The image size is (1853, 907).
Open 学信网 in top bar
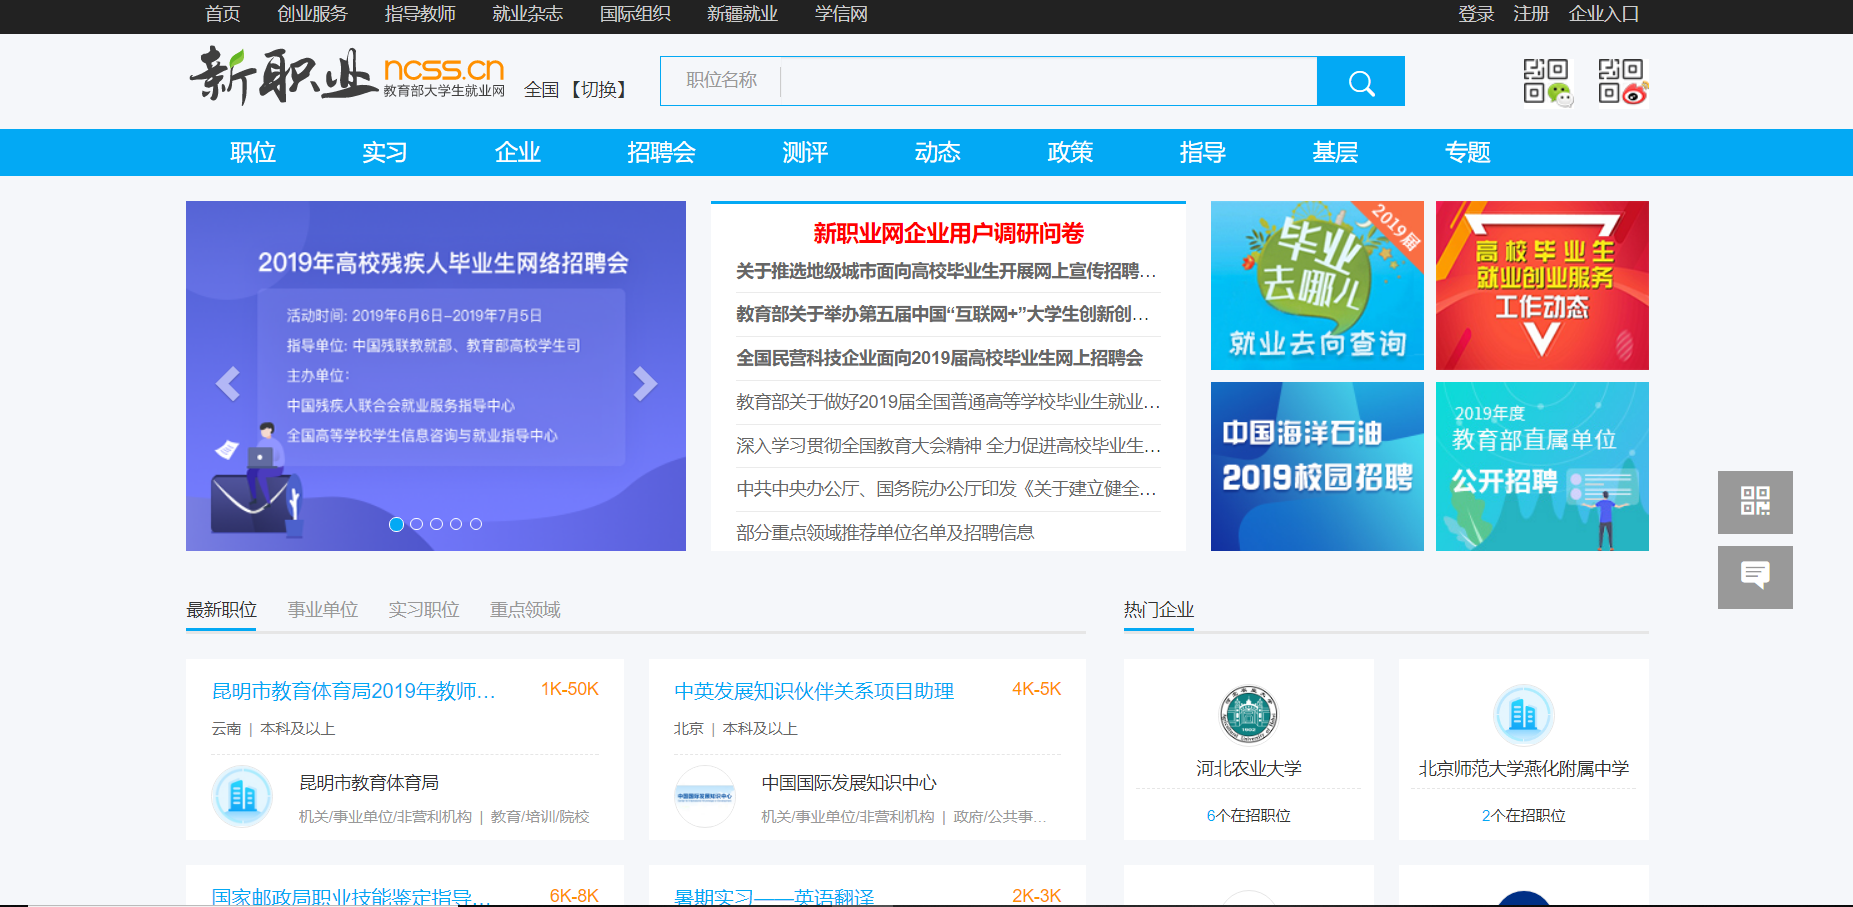841,14
